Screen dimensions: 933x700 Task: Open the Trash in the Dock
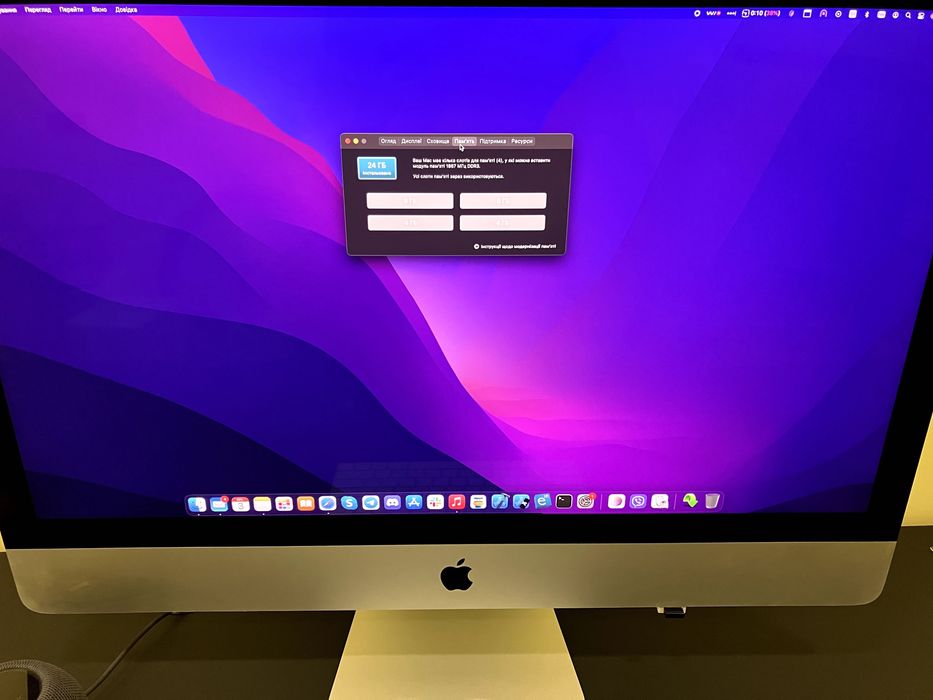(712, 501)
